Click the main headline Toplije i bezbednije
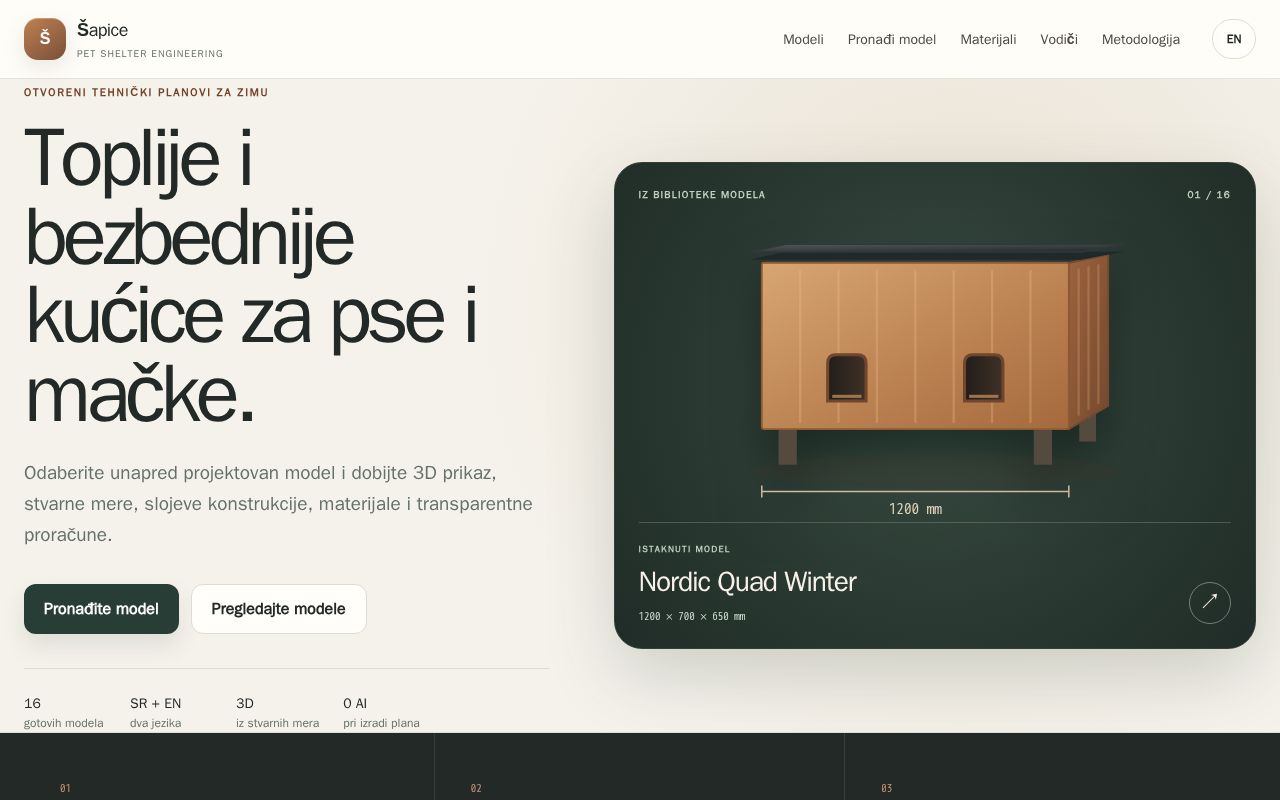Screen dimensions: 1280x800 [251, 276]
